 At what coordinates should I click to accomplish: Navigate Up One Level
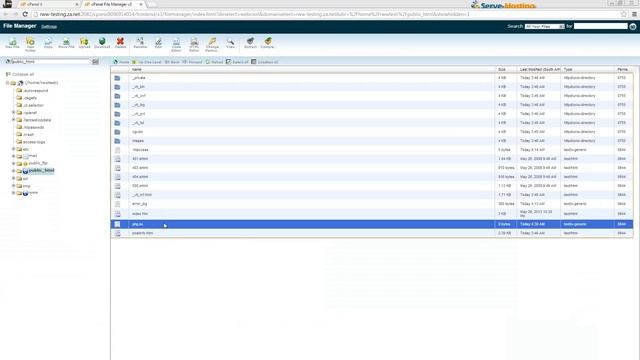click(147, 62)
